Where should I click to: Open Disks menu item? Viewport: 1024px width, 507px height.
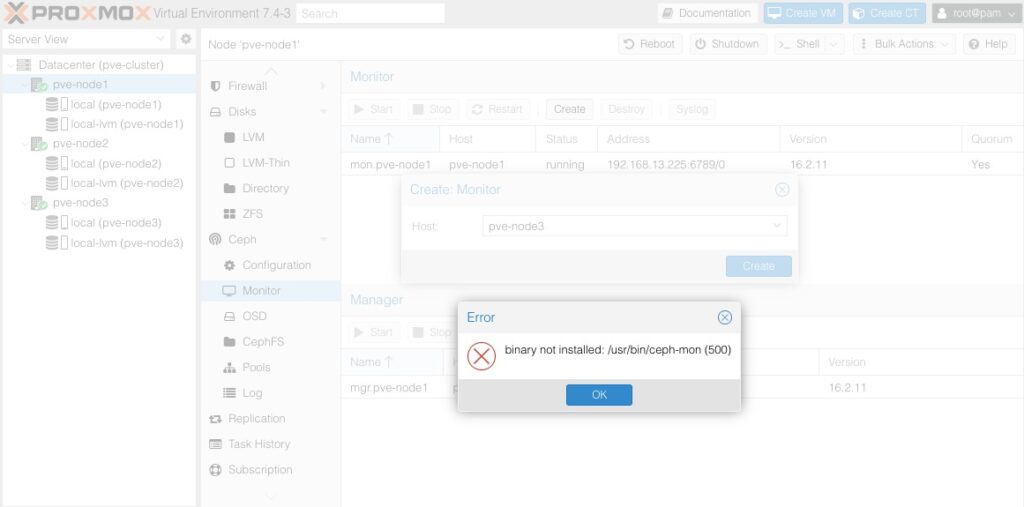(242, 112)
